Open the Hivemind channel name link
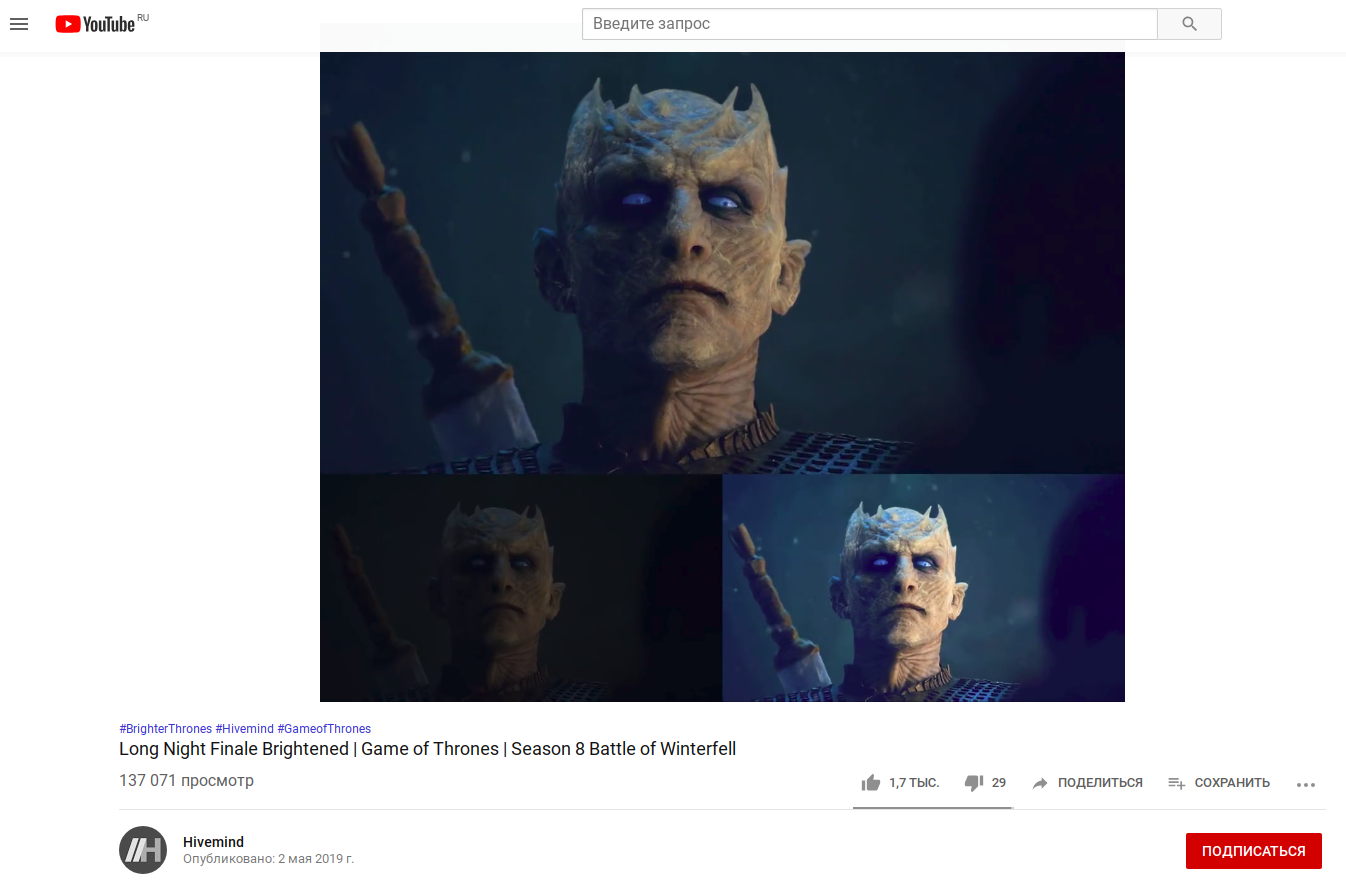1346x888 pixels. 214,842
